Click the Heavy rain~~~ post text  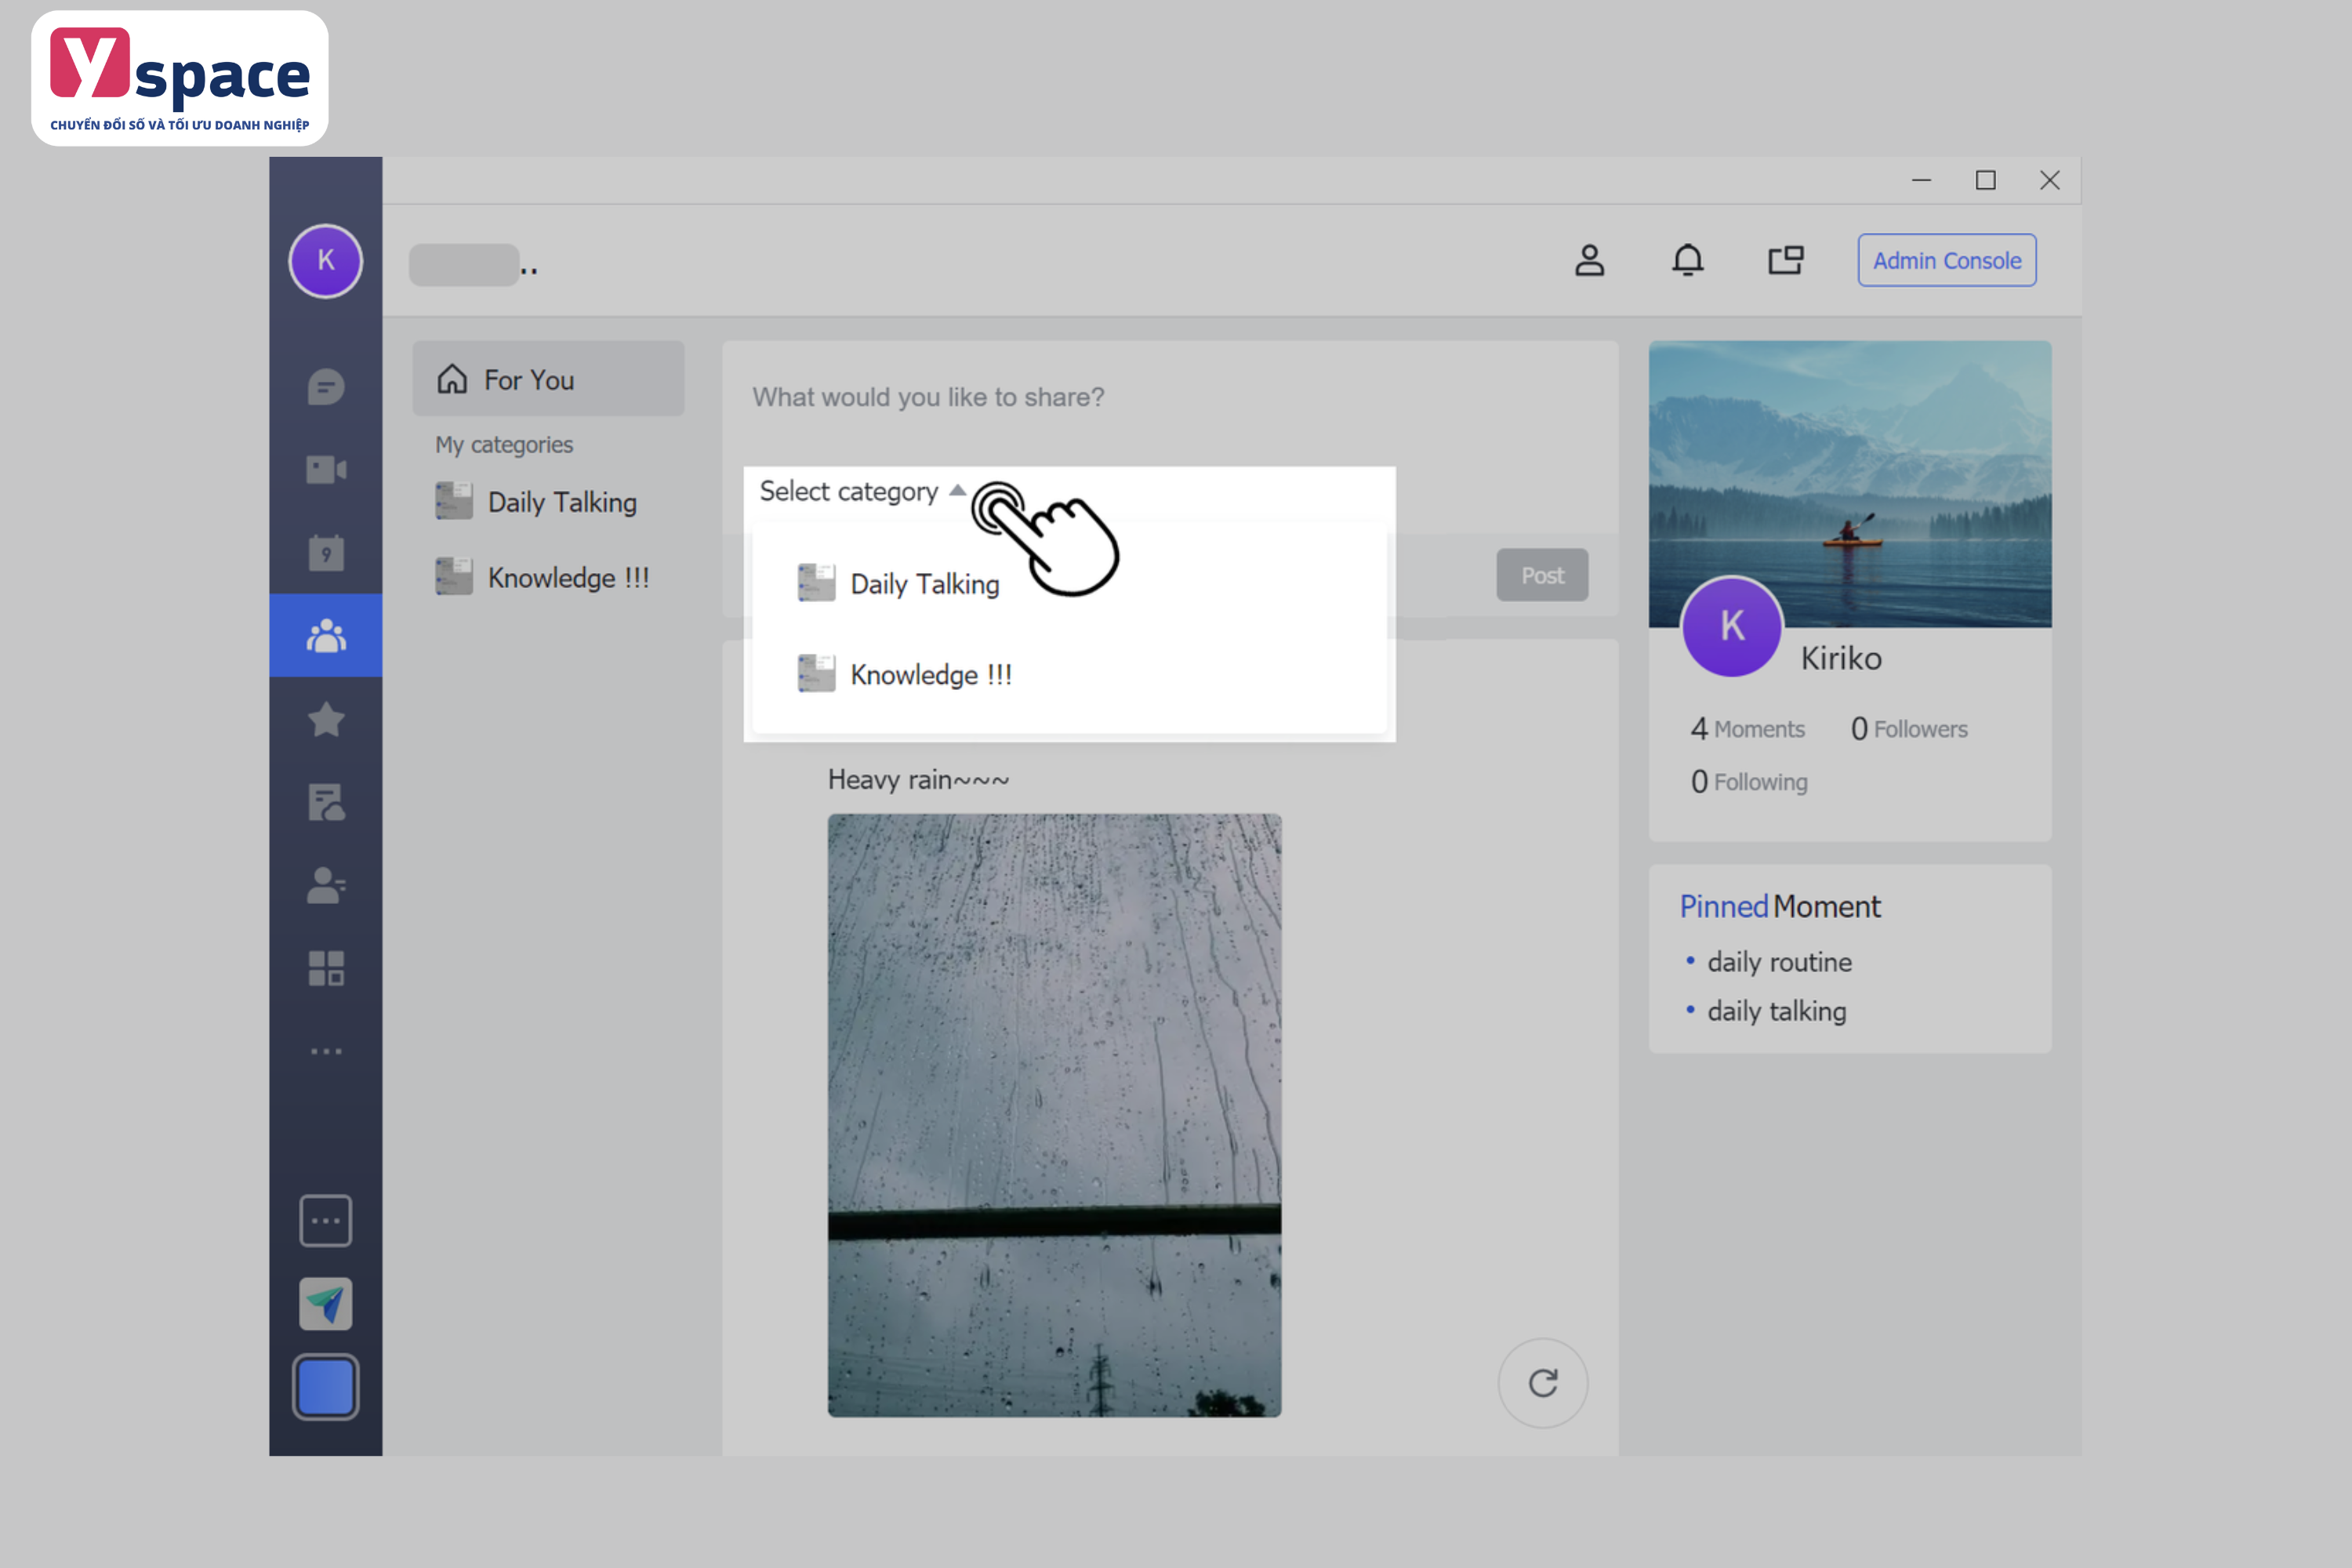pyautogui.click(x=918, y=780)
